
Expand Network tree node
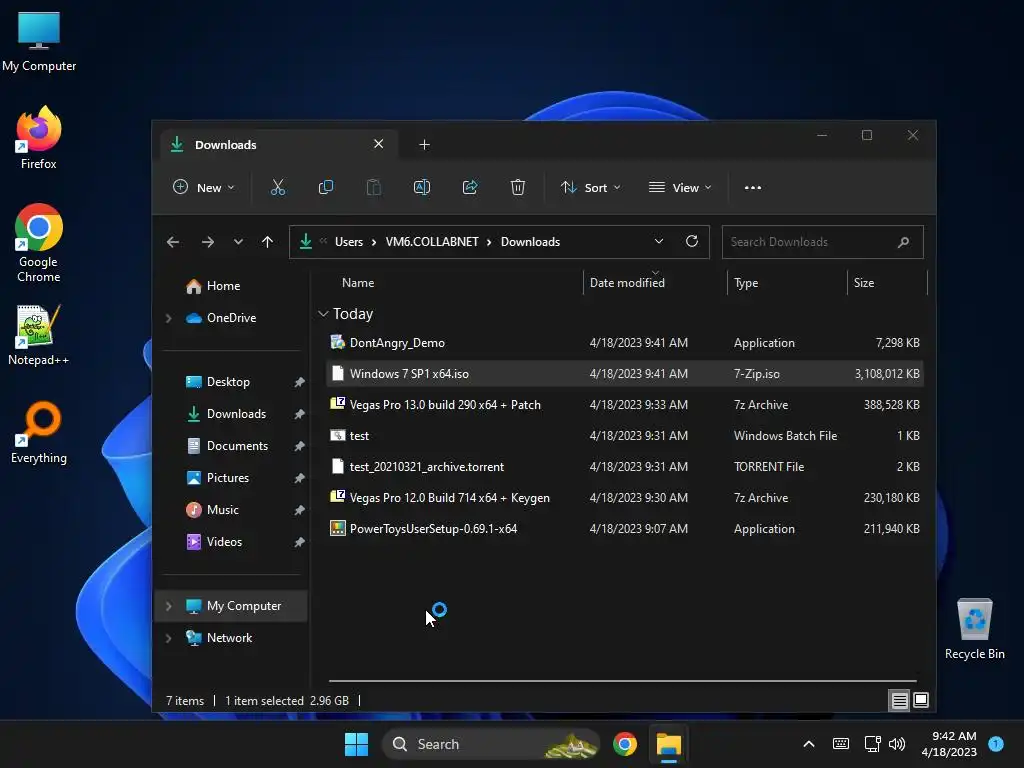point(168,638)
